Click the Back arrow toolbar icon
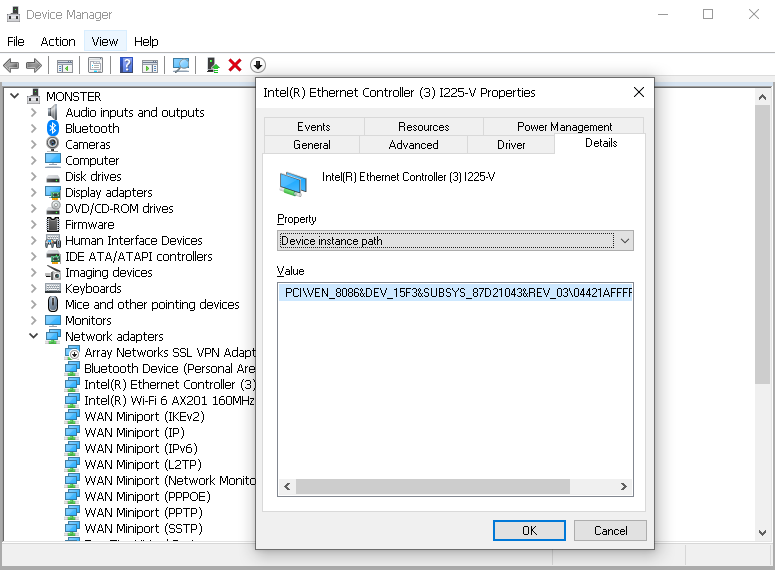775x570 pixels. pyautogui.click(x=11, y=65)
